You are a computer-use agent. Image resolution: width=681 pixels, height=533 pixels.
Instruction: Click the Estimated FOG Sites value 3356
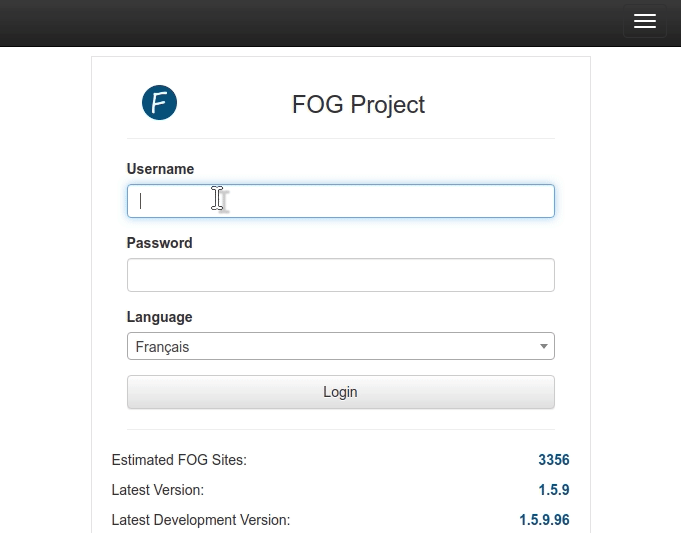click(x=554, y=460)
